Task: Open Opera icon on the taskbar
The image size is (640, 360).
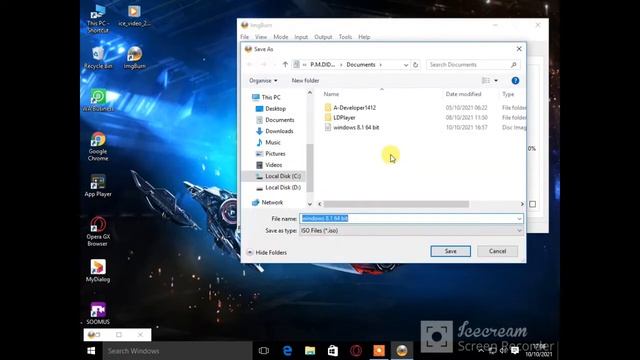Action: coord(356,351)
